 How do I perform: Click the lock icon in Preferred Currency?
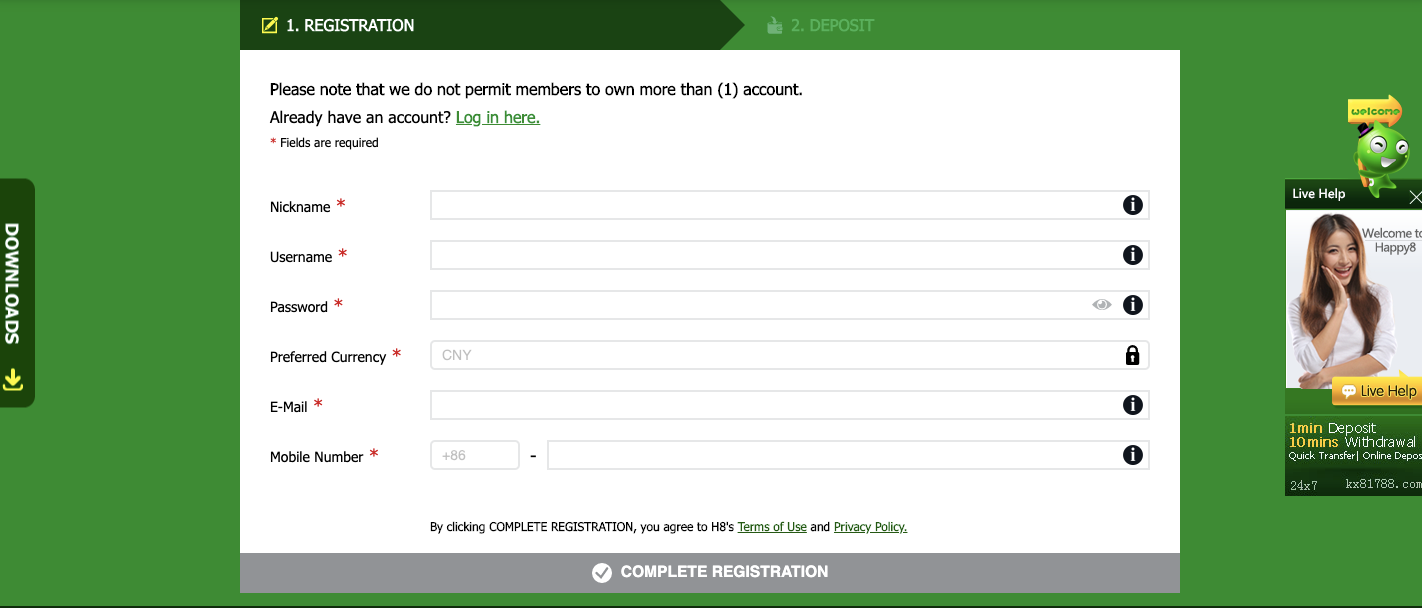[x=1132, y=355]
